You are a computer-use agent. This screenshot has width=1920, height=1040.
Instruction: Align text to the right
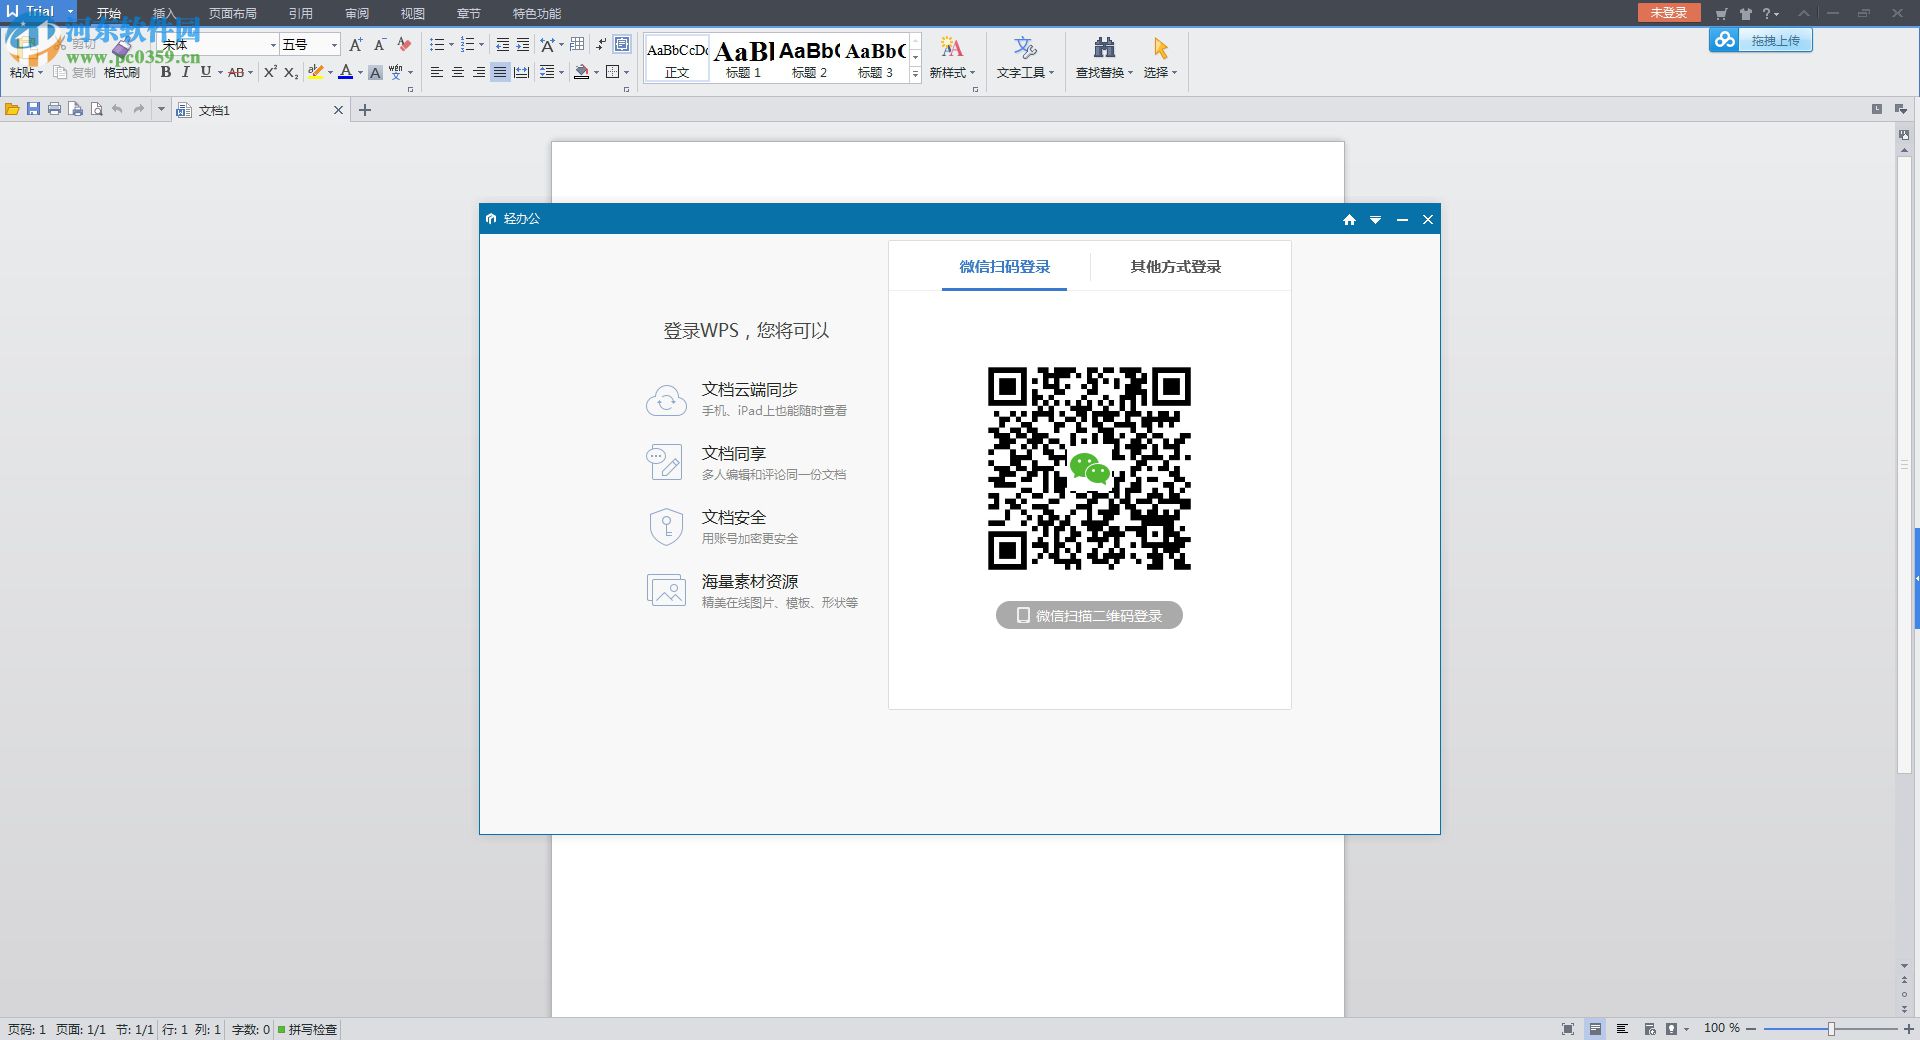(x=479, y=72)
